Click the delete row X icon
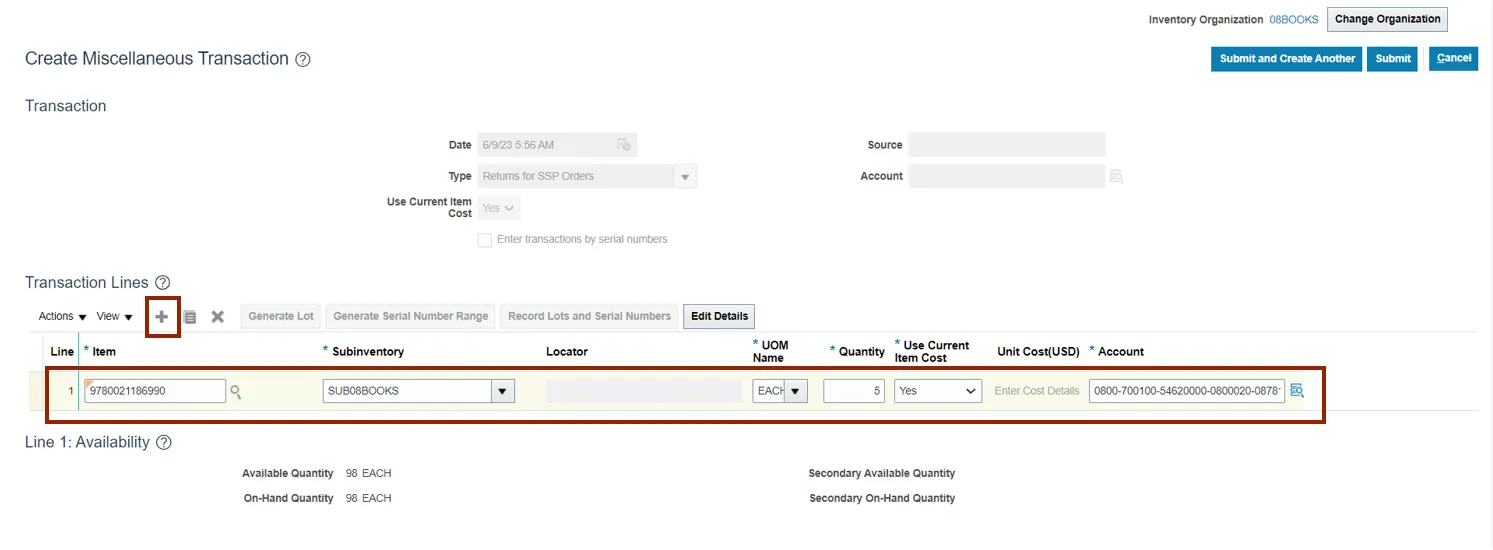Image resolution: width=1493 pixels, height=550 pixels. (217, 316)
